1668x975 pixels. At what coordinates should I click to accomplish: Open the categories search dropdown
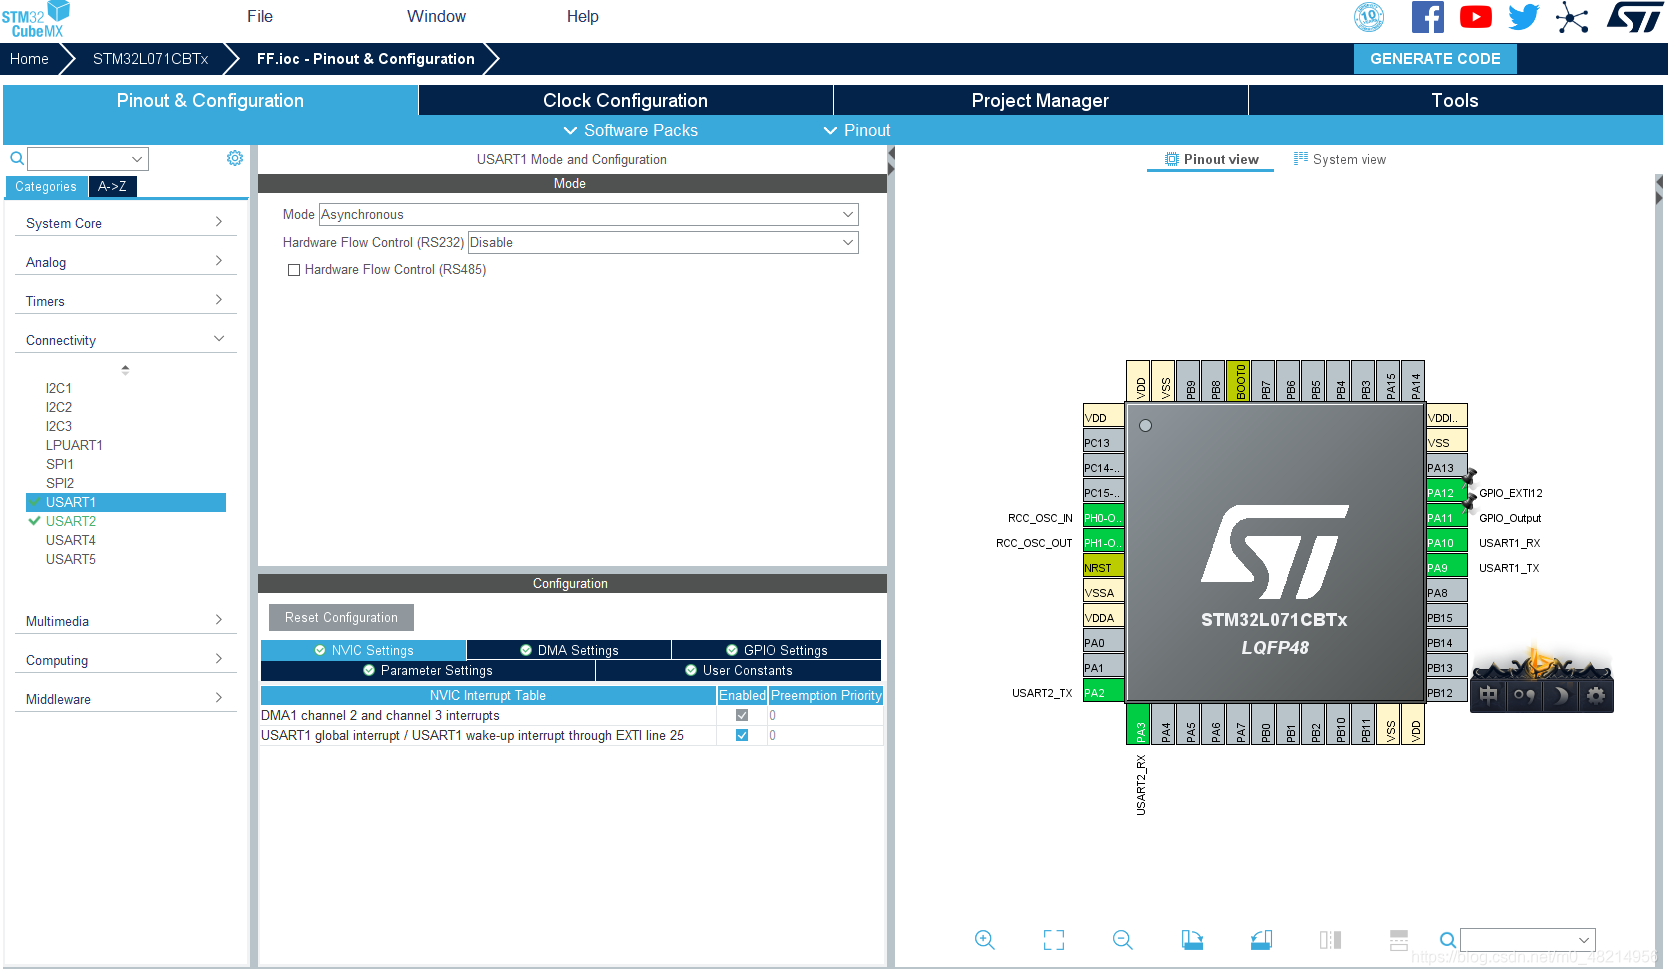[x=88, y=158]
